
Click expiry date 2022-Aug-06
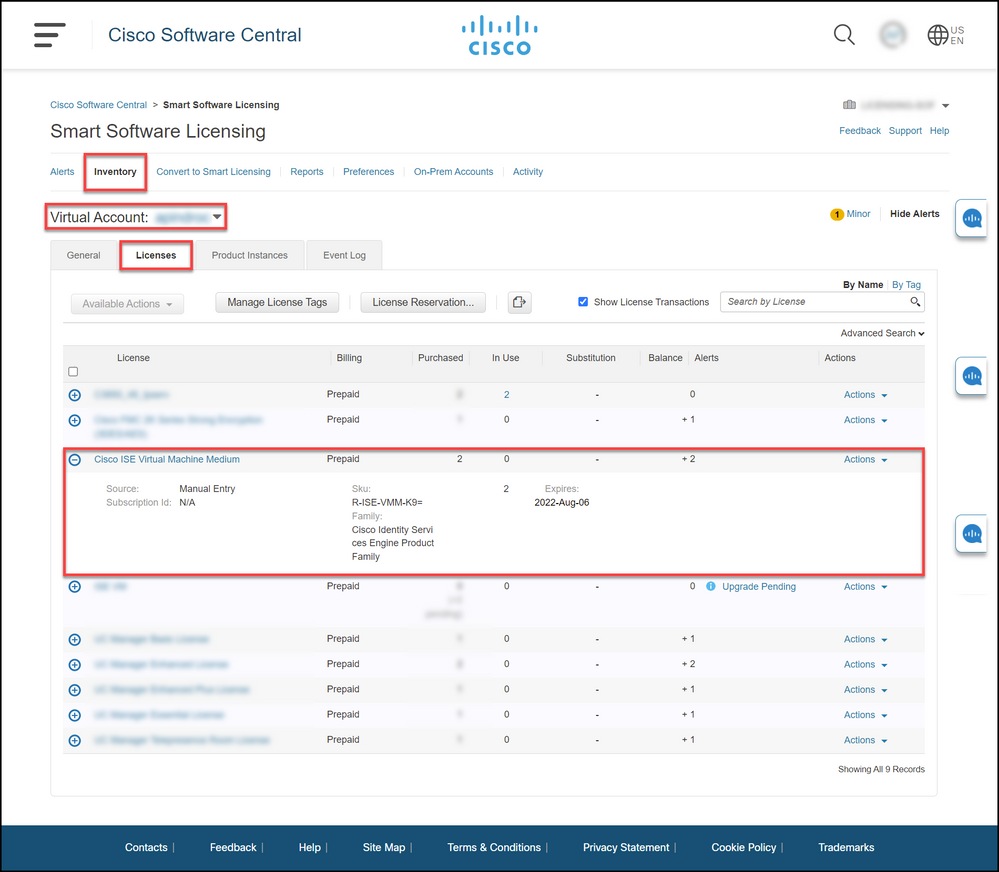pos(561,503)
